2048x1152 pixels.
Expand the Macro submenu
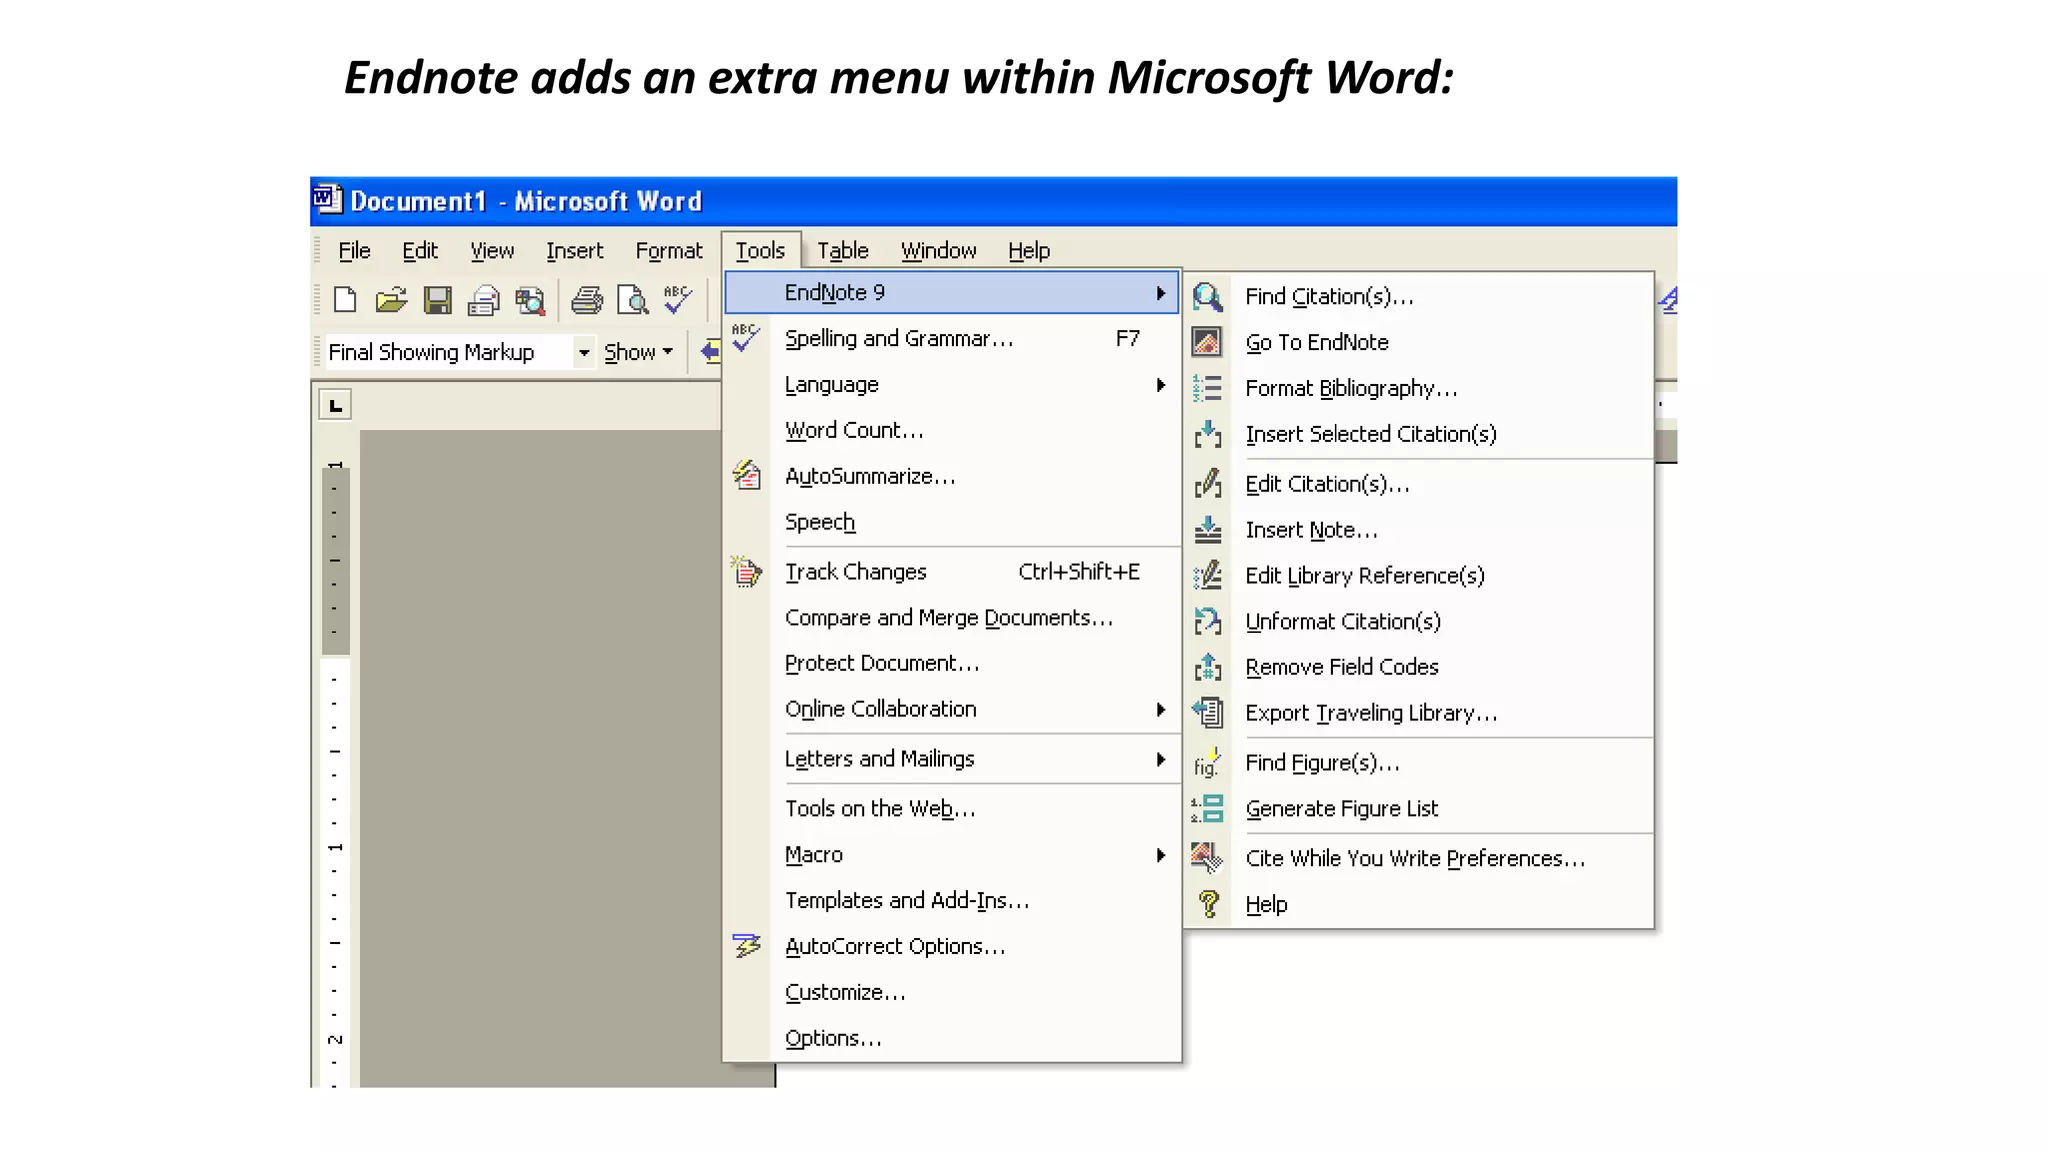[x=951, y=855]
